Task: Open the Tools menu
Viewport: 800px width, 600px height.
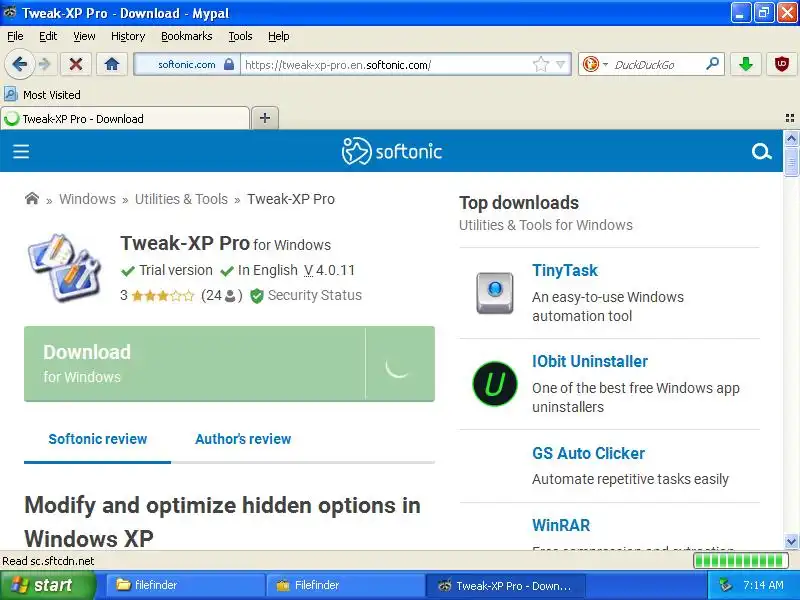Action: (240, 36)
